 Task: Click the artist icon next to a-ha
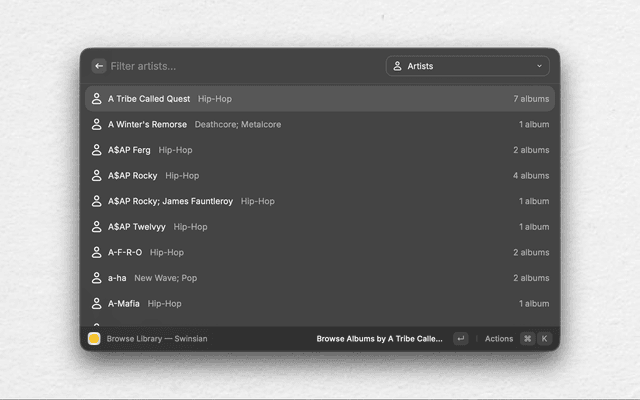point(96,278)
